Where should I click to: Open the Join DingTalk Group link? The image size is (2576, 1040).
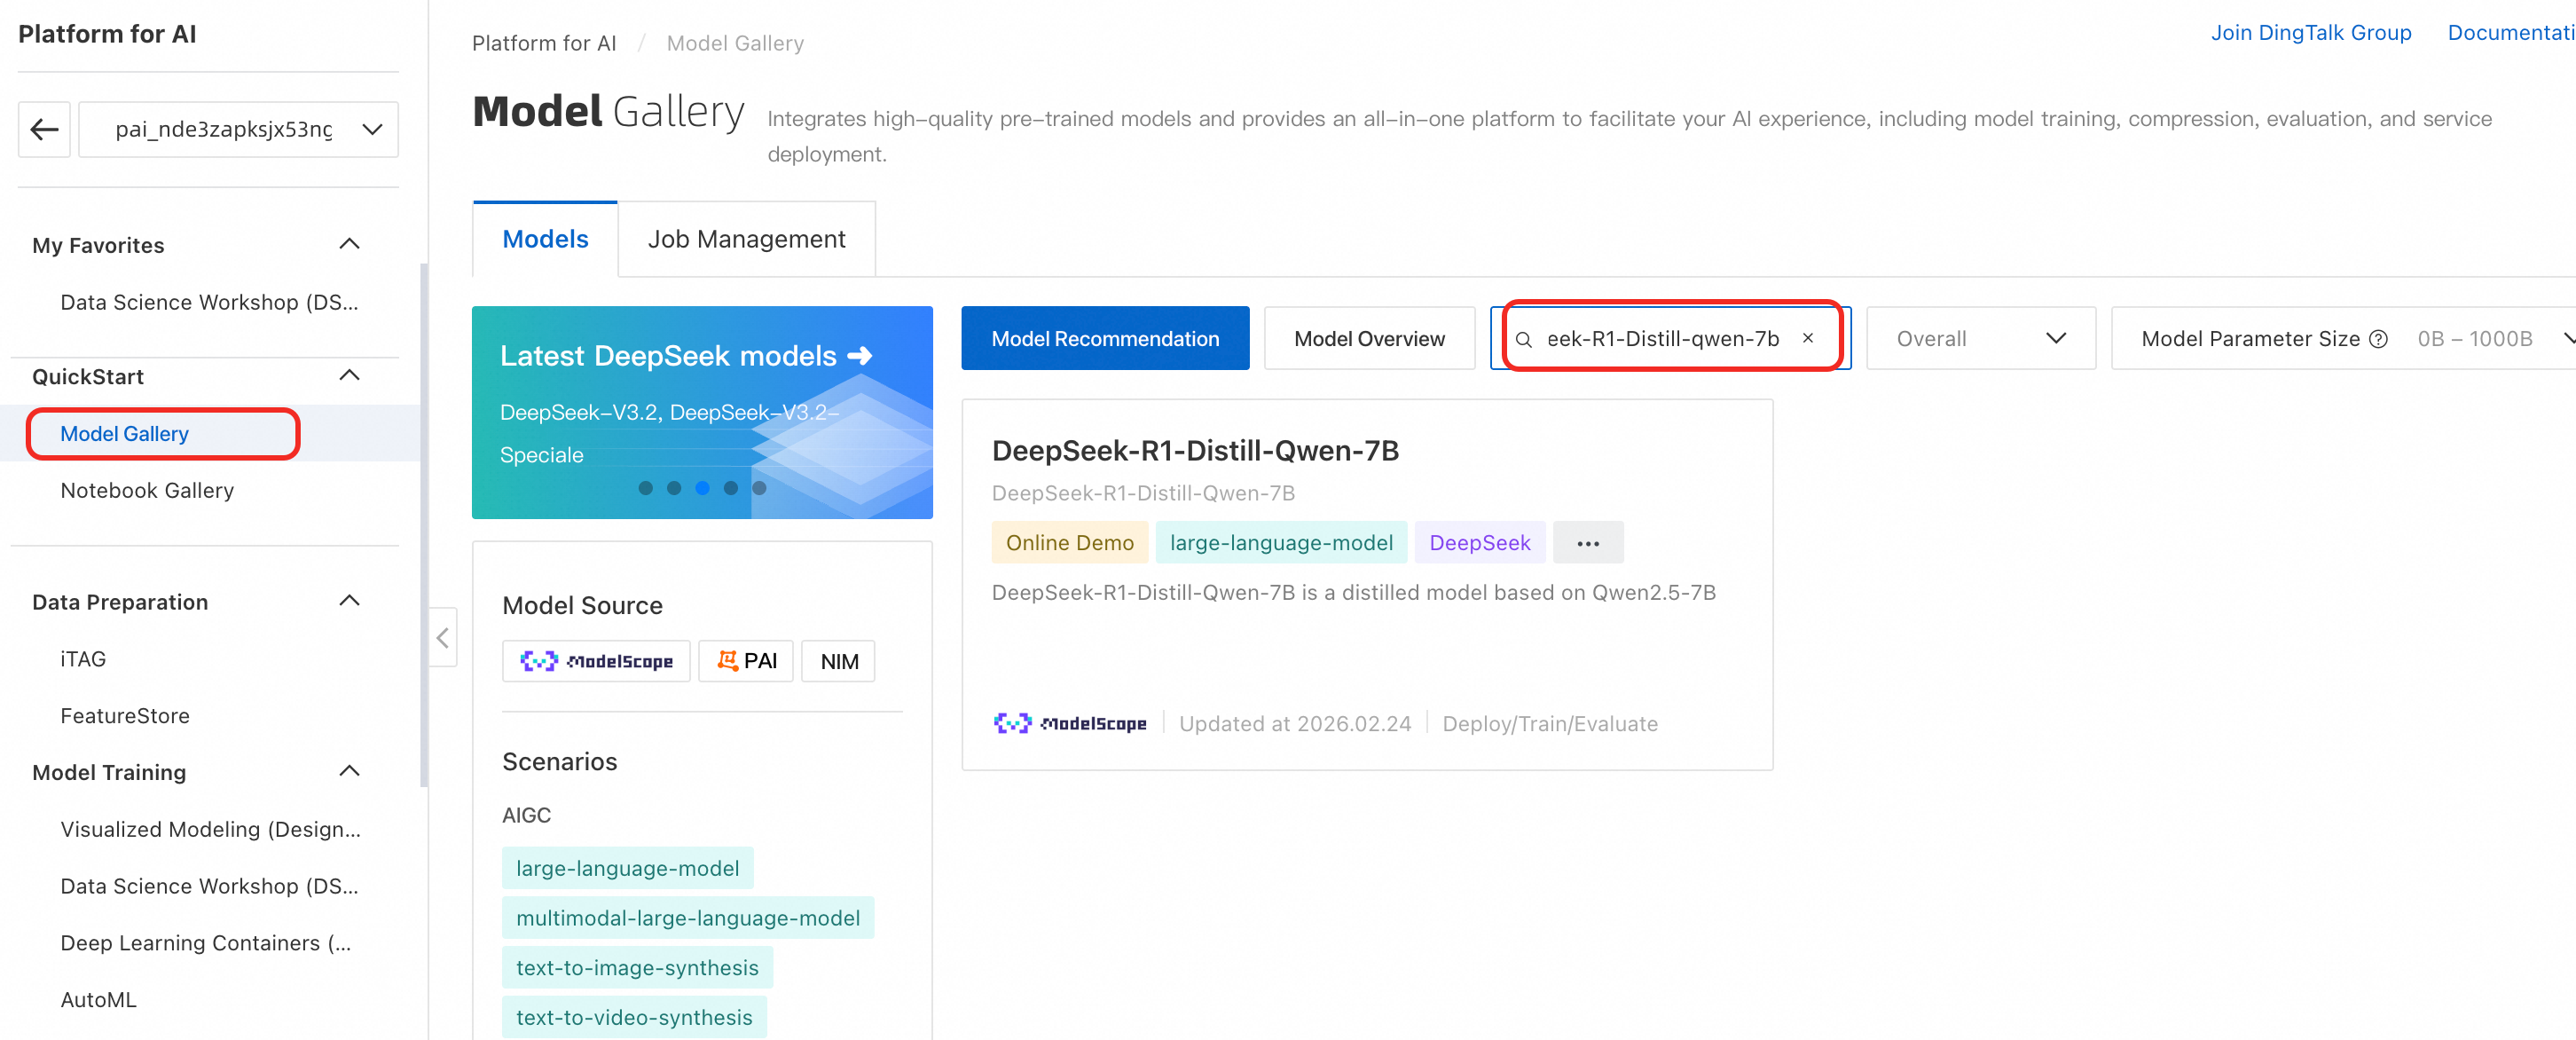(2311, 33)
